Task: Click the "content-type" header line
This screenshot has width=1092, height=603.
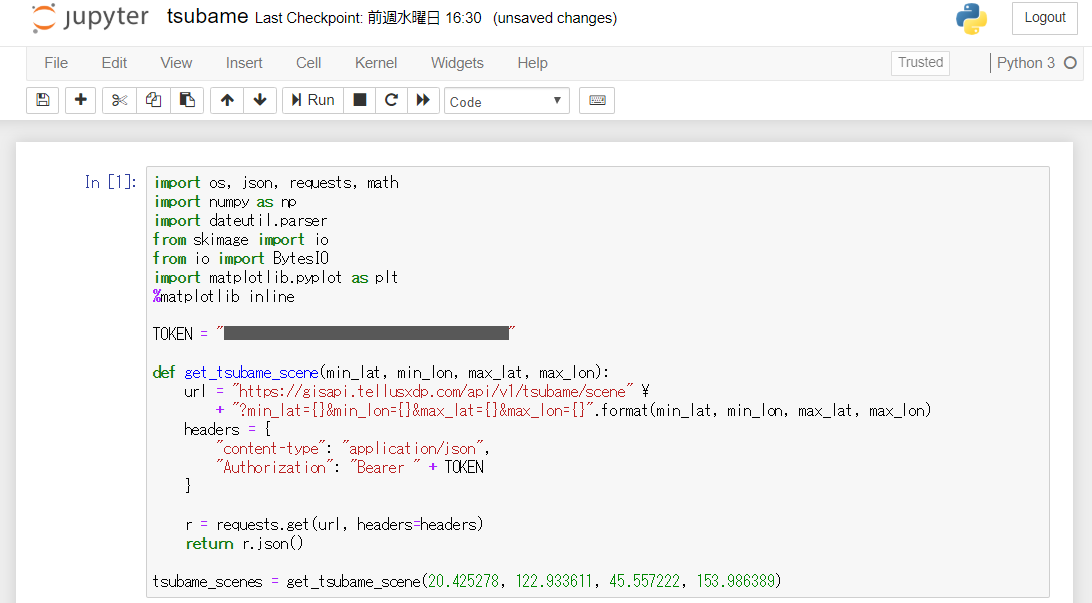Action: (x=352, y=448)
